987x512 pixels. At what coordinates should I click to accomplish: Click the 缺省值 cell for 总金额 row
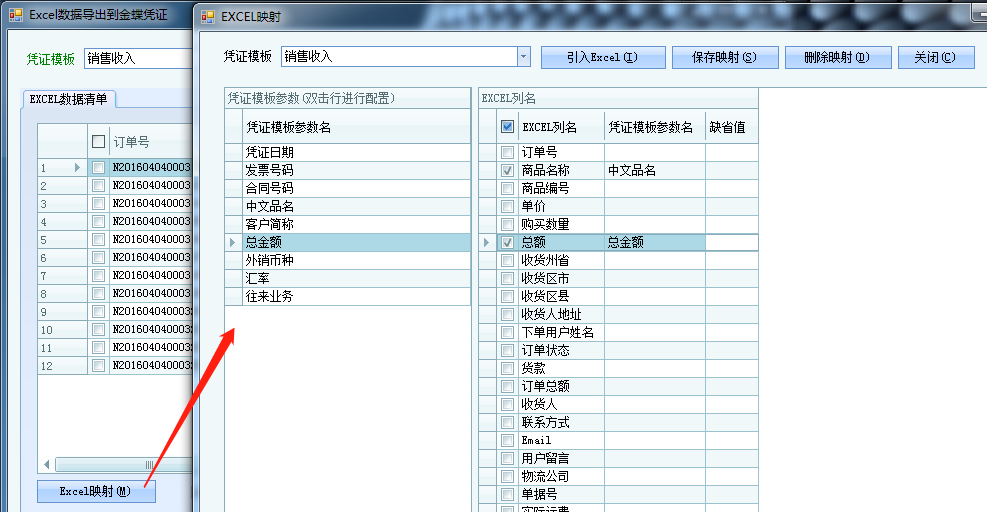[x=731, y=243]
